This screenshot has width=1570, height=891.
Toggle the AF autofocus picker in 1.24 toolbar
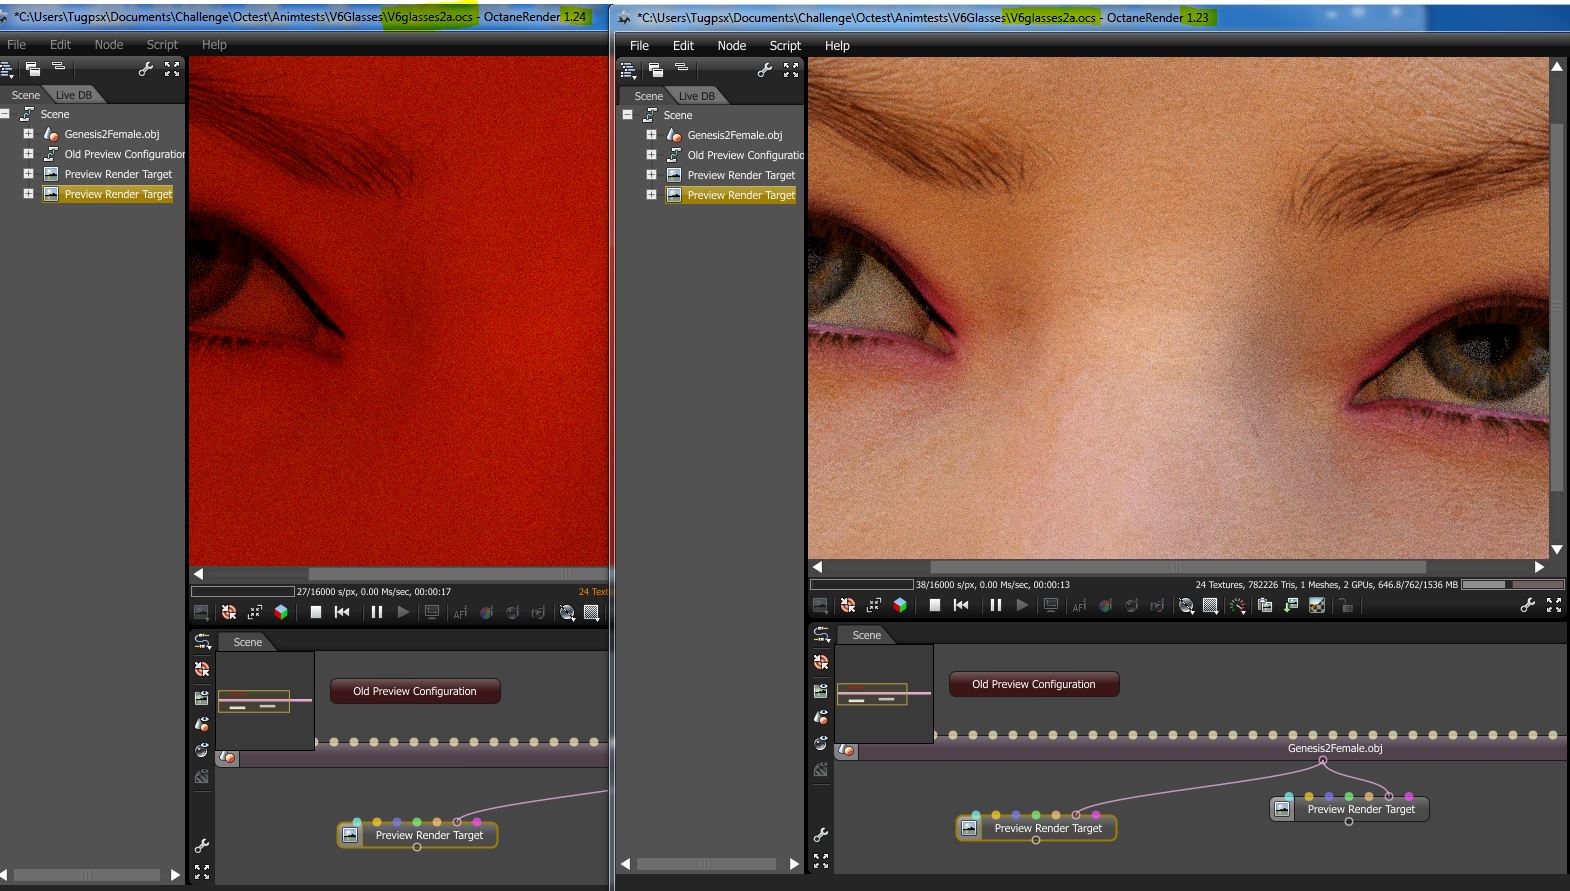point(460,612)
